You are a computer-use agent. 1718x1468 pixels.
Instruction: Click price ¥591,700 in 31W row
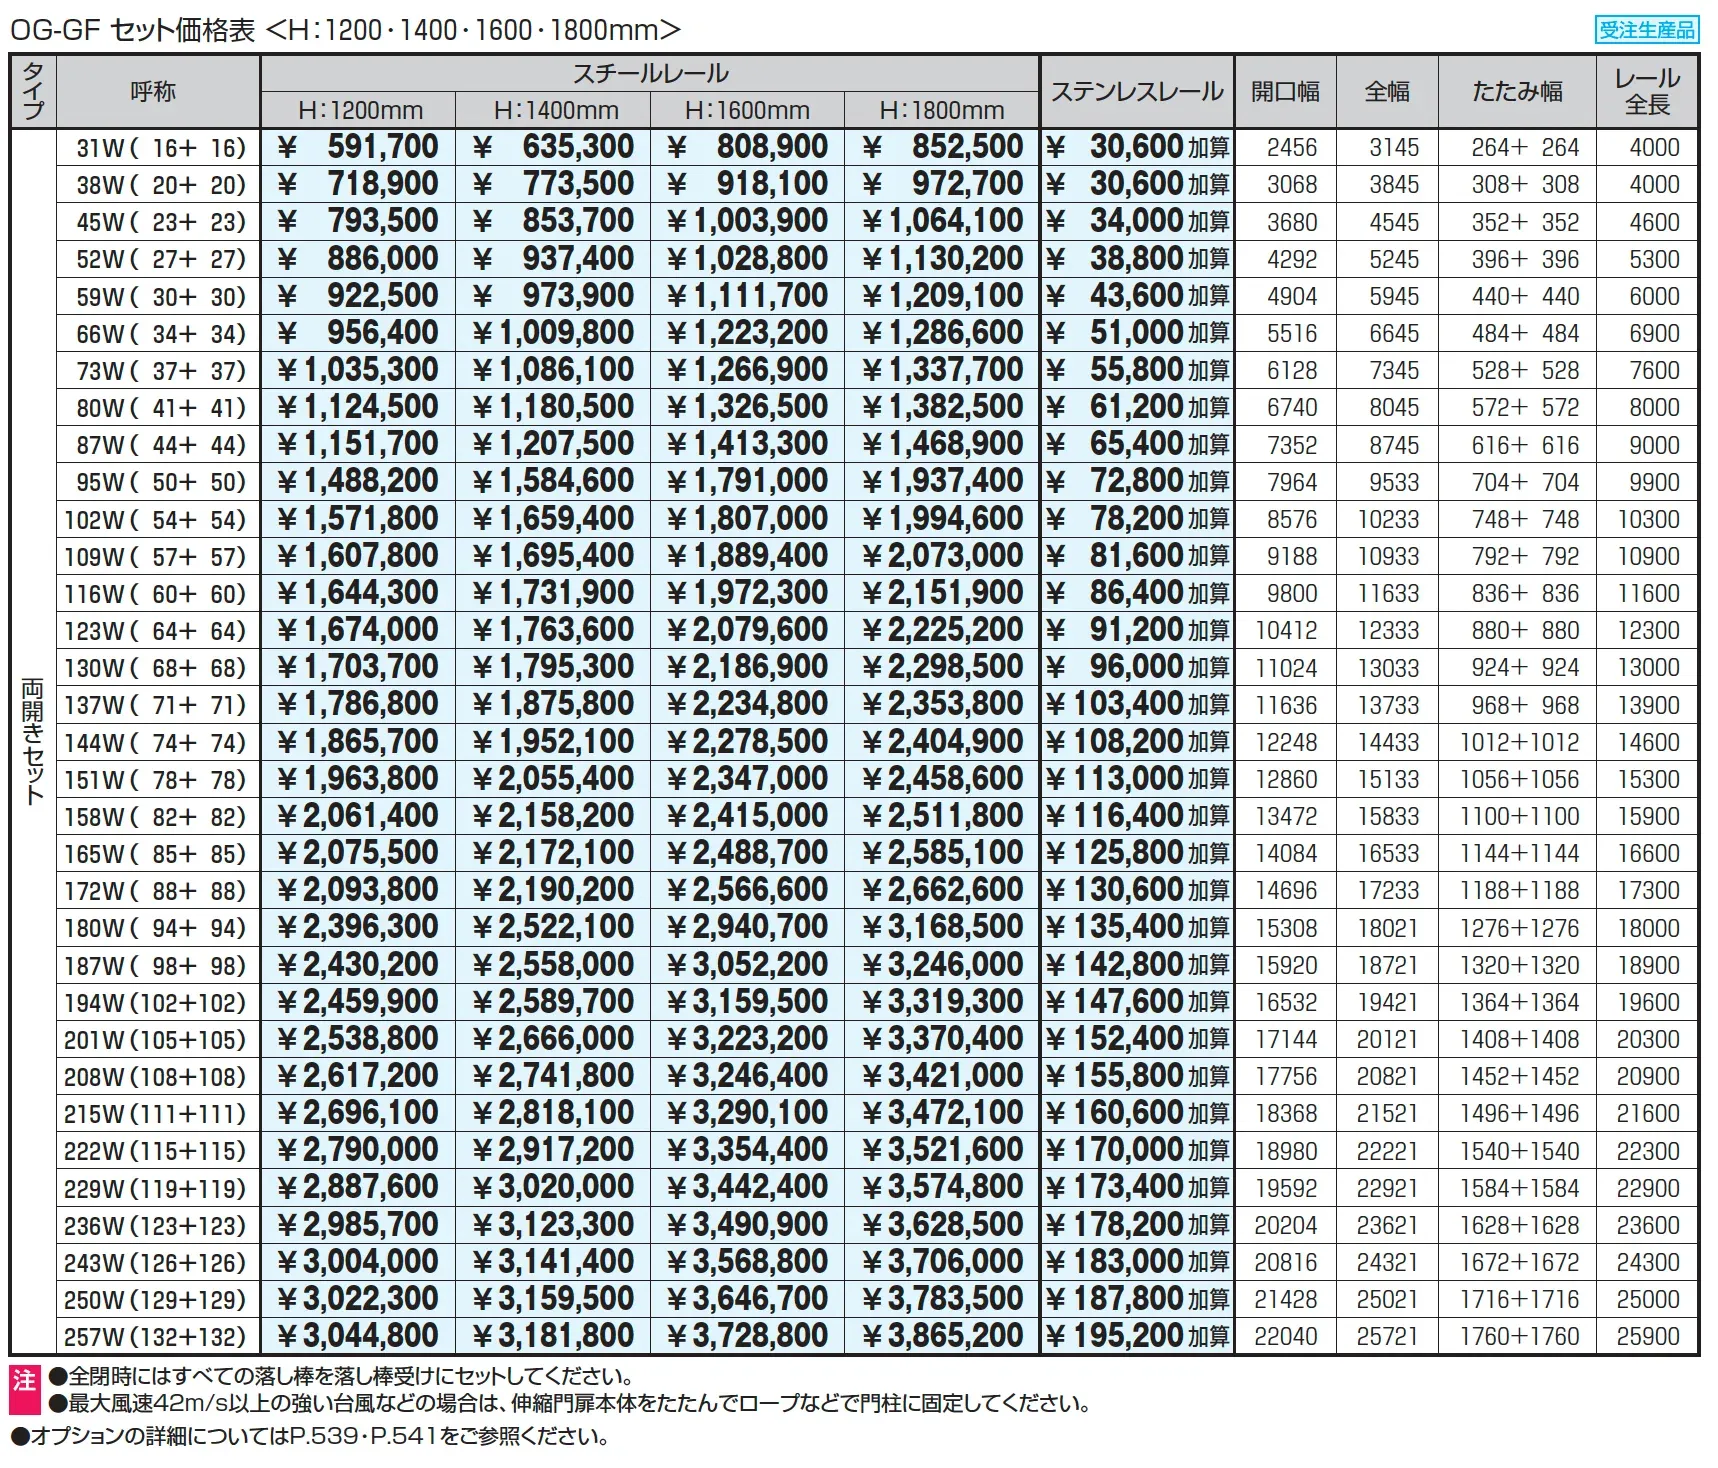359,147
